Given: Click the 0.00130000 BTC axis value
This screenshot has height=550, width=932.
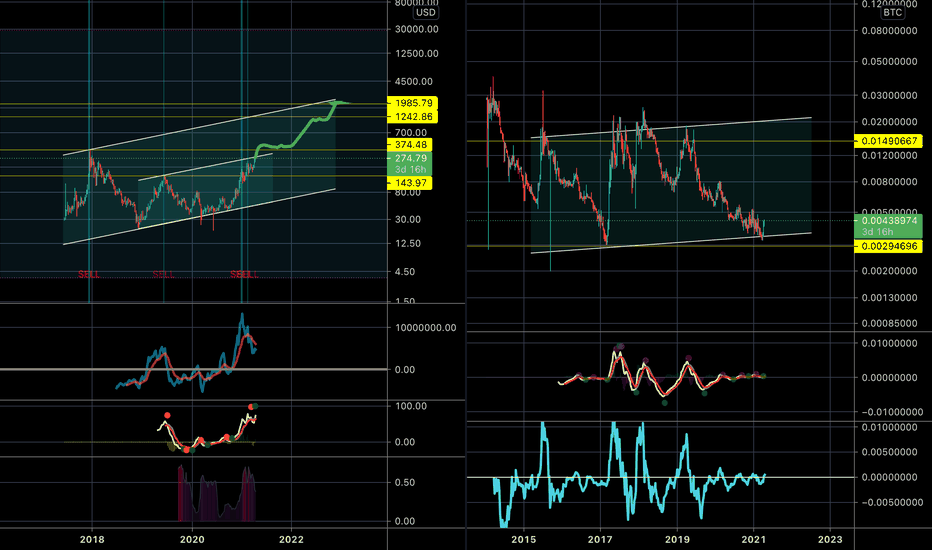Looking at the screenshot, I should coord(889,298).
